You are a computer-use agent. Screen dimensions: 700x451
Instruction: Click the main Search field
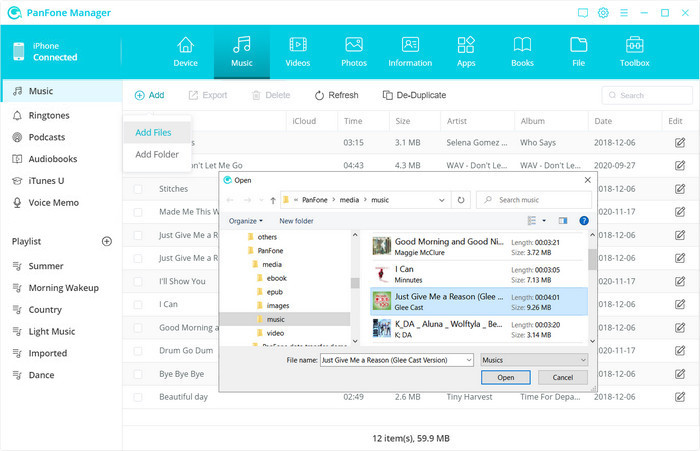(647, 95)
